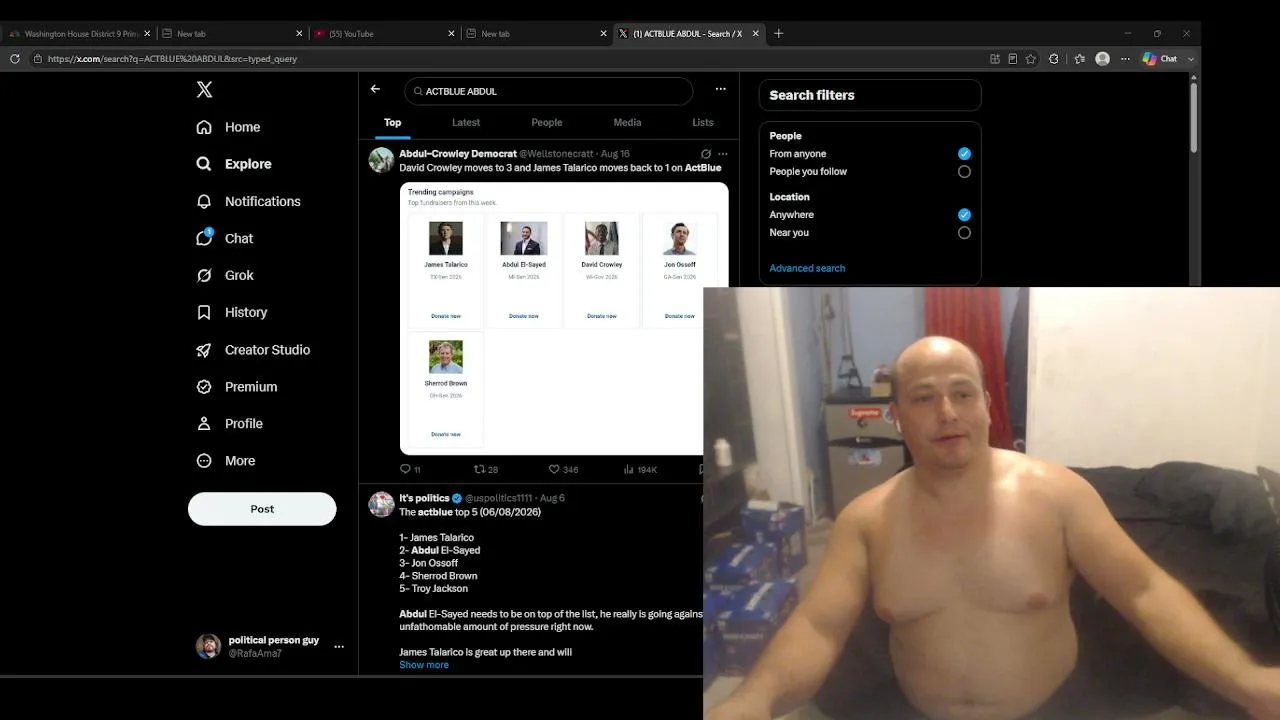Open account menu for political person guy
The height and width of the screenshot is (720, 1280).
(x=339, y=647)
